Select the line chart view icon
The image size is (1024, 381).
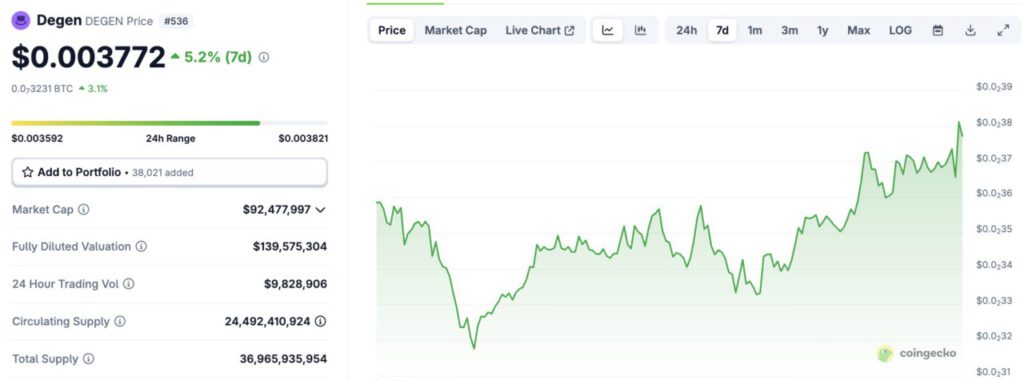608,30
